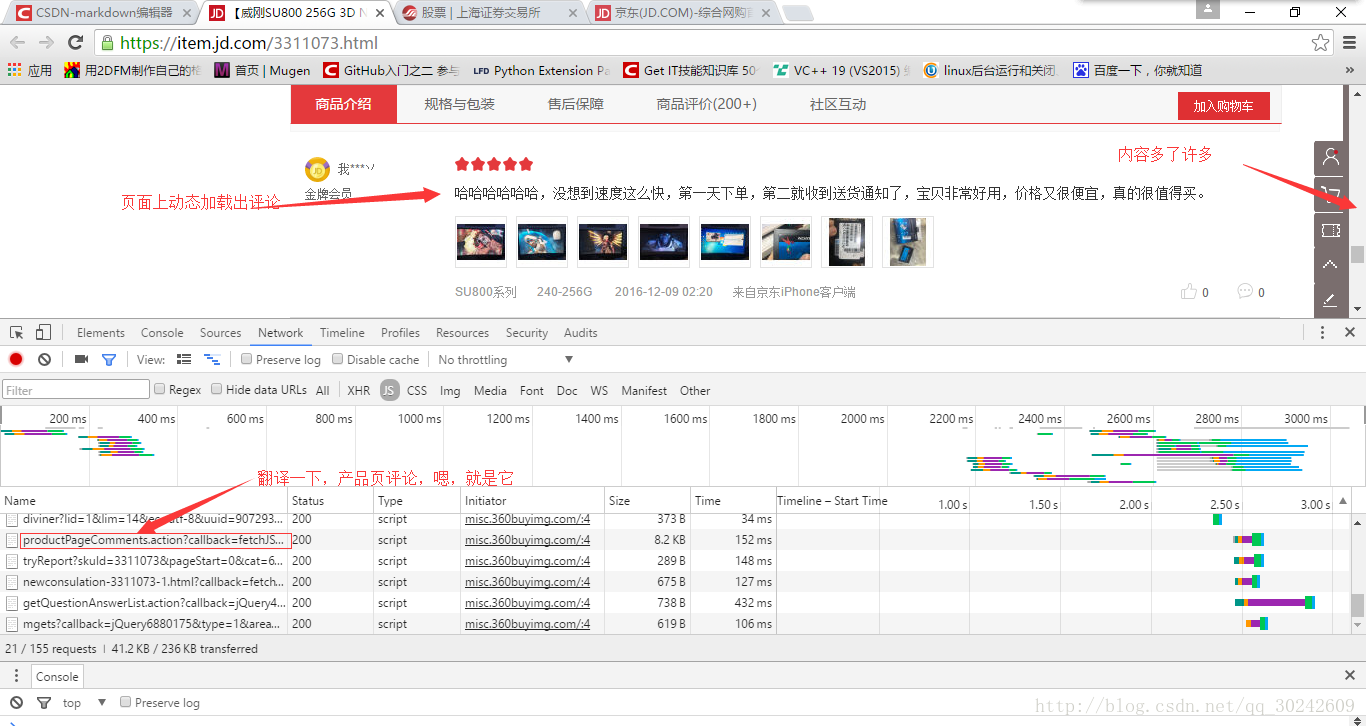1366x726 pixels.
Task: Reload the page with refresh icon
Action: [75, 42]
